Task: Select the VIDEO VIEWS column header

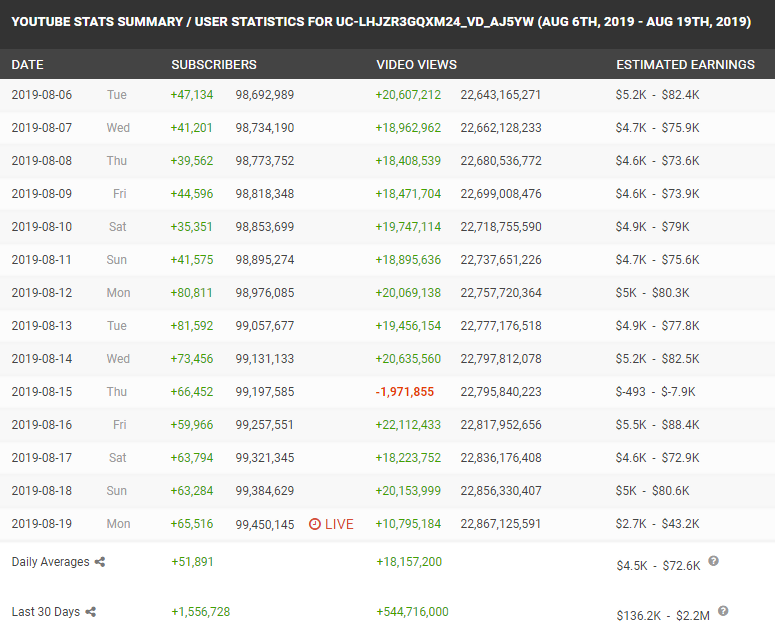Action: tap(417, 65)
